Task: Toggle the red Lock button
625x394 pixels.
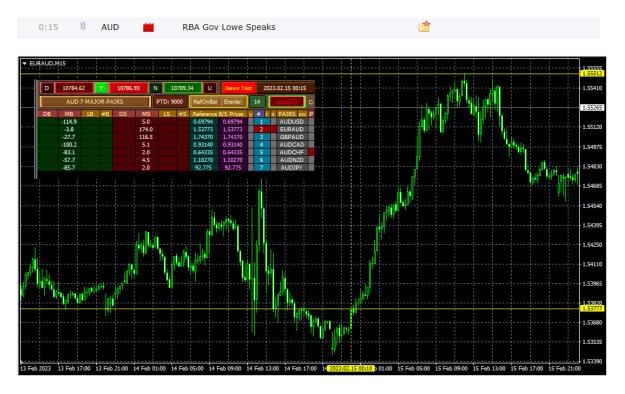Action: (287, 102)
